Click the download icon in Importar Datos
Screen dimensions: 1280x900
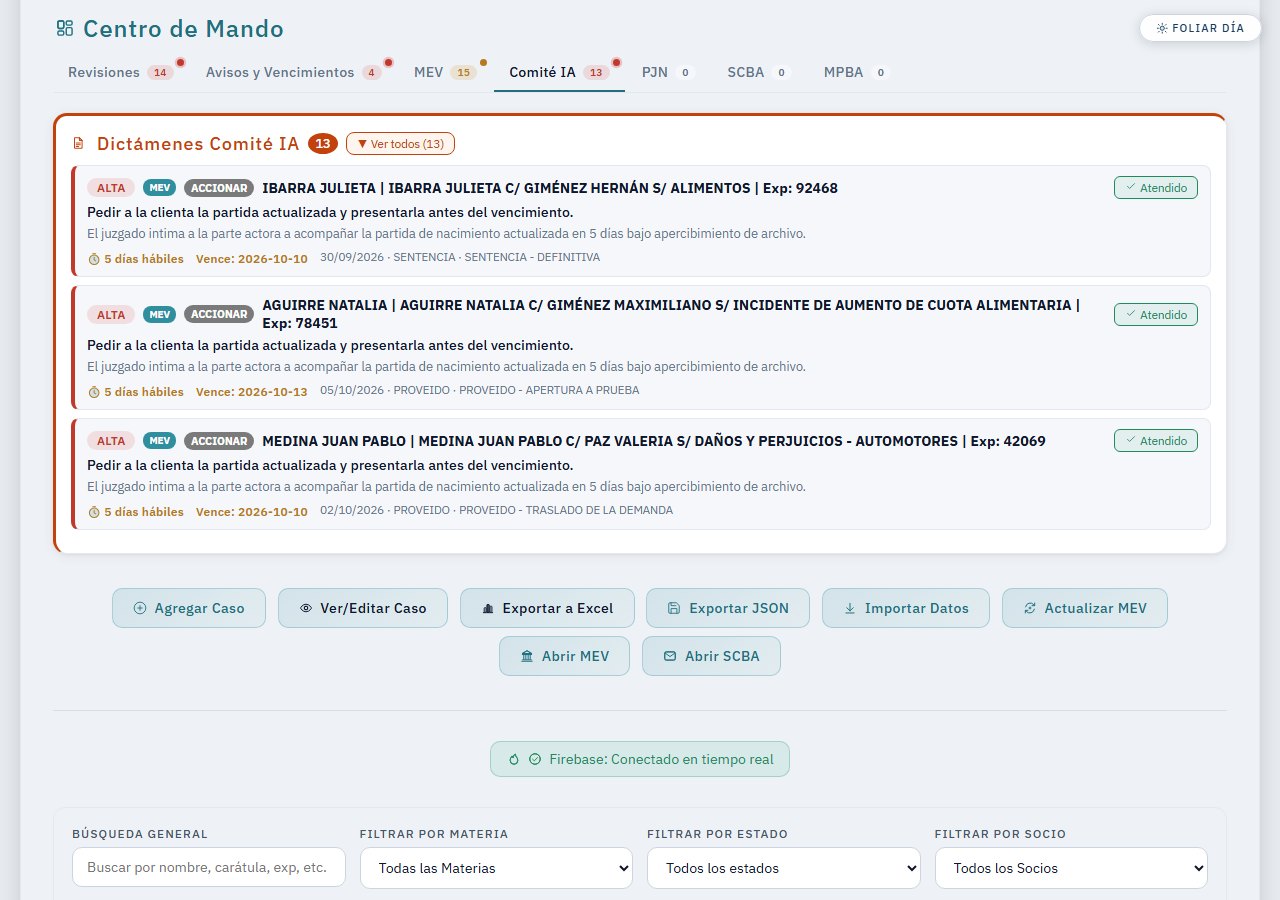[850, 608]
